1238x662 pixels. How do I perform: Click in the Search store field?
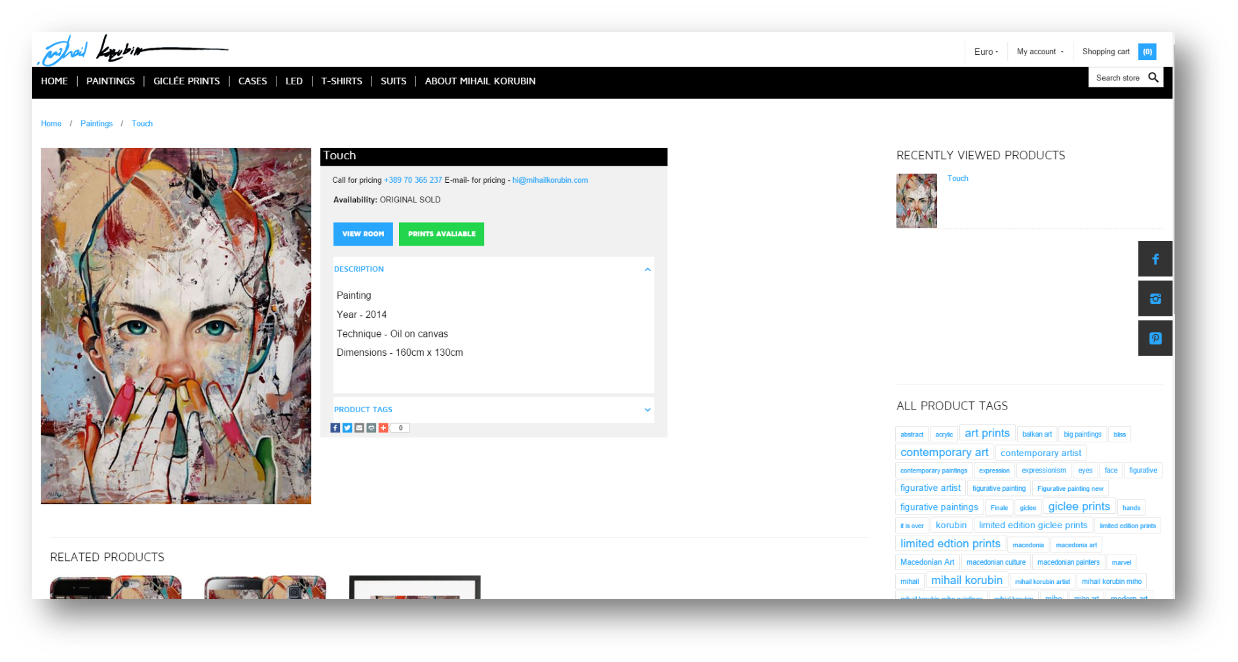(x=1118, y=77)
